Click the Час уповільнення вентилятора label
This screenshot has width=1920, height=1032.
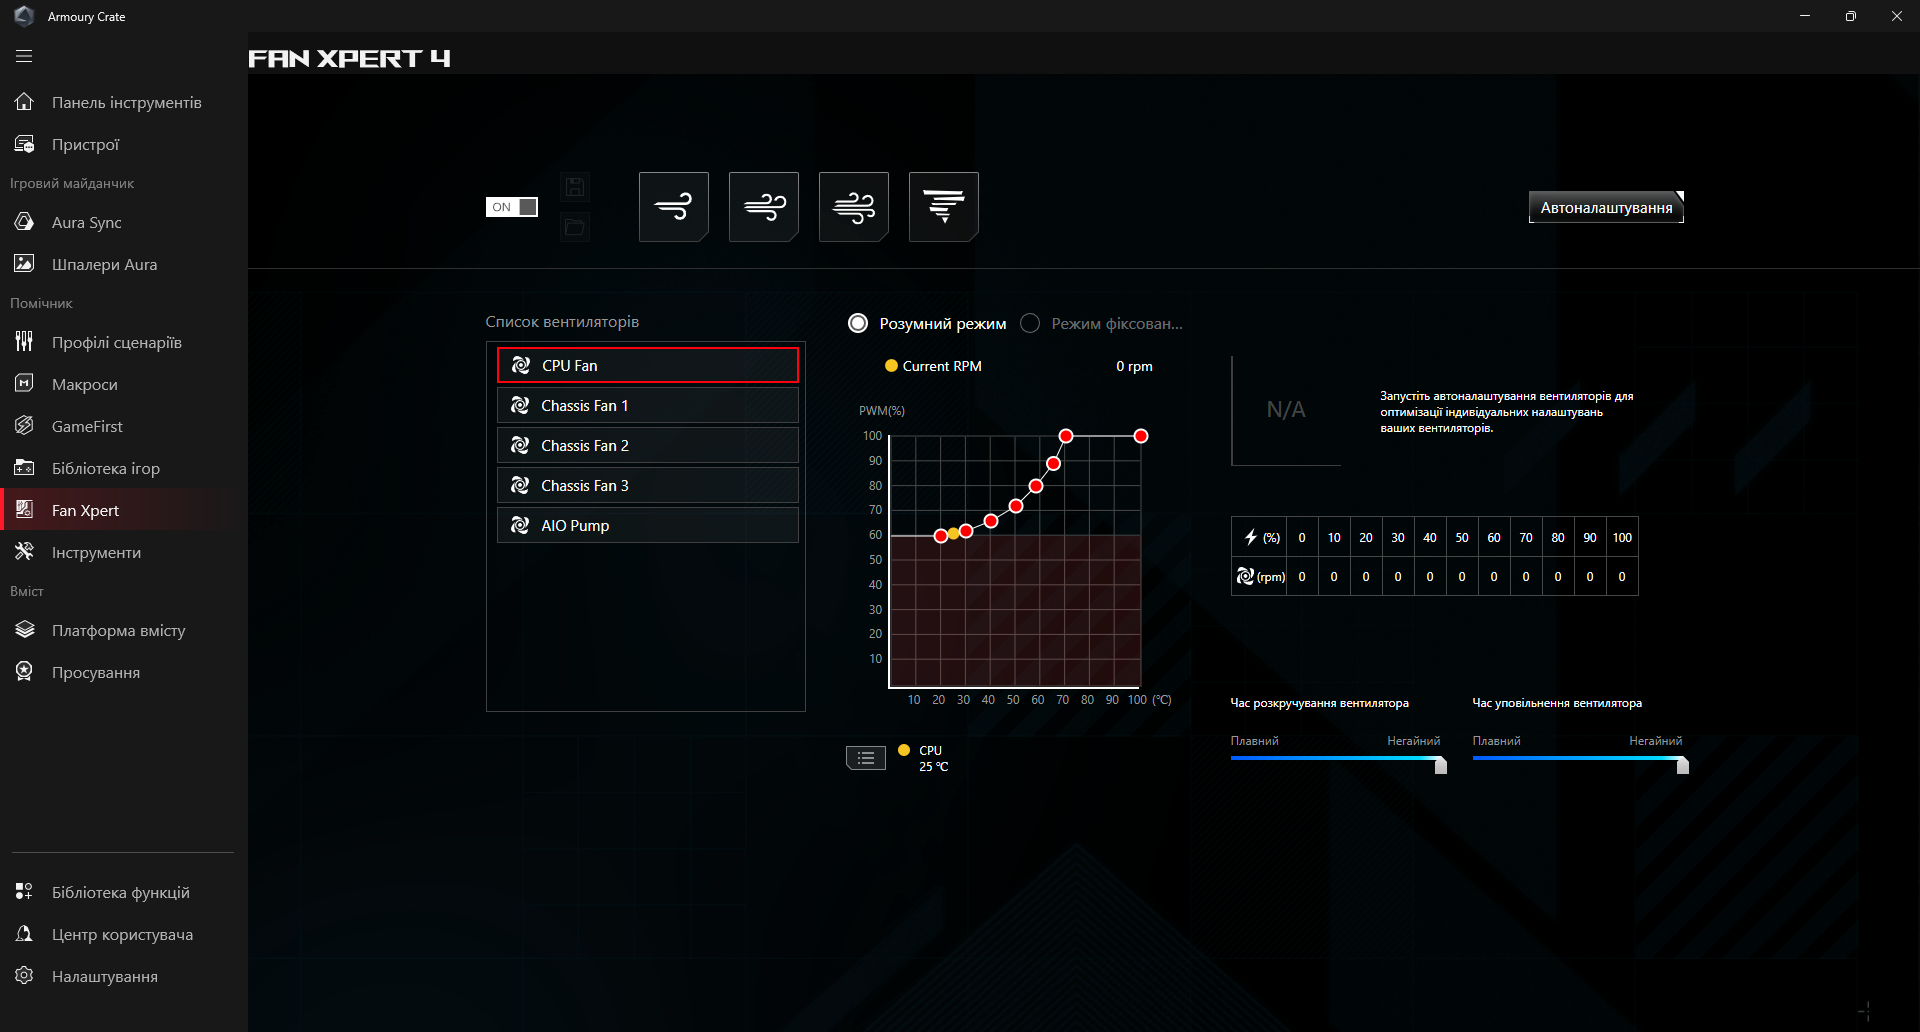pyautogui.click(x=1557, y=703)
